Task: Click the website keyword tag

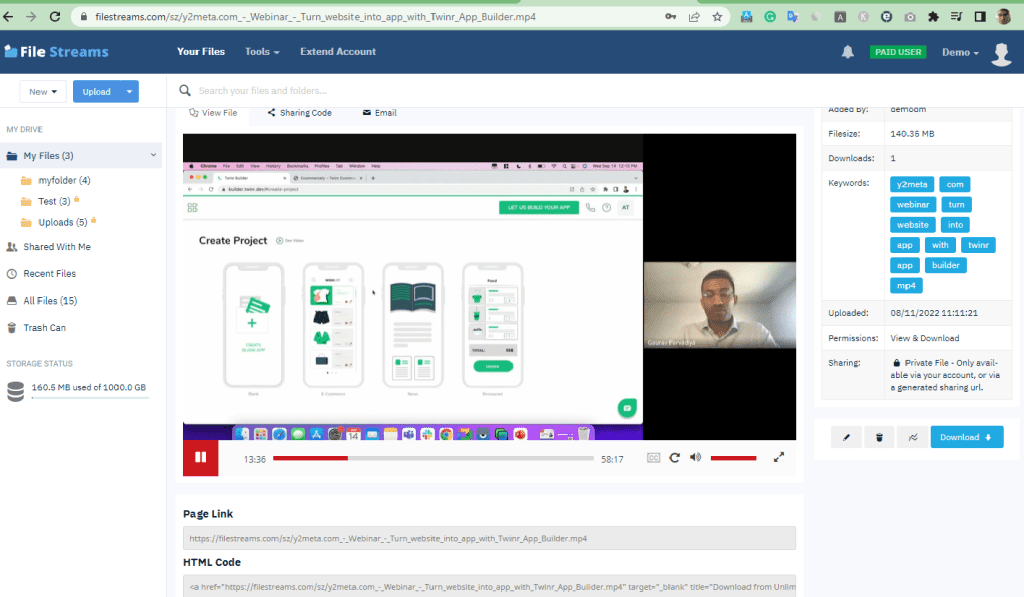Action: point(912,225)
